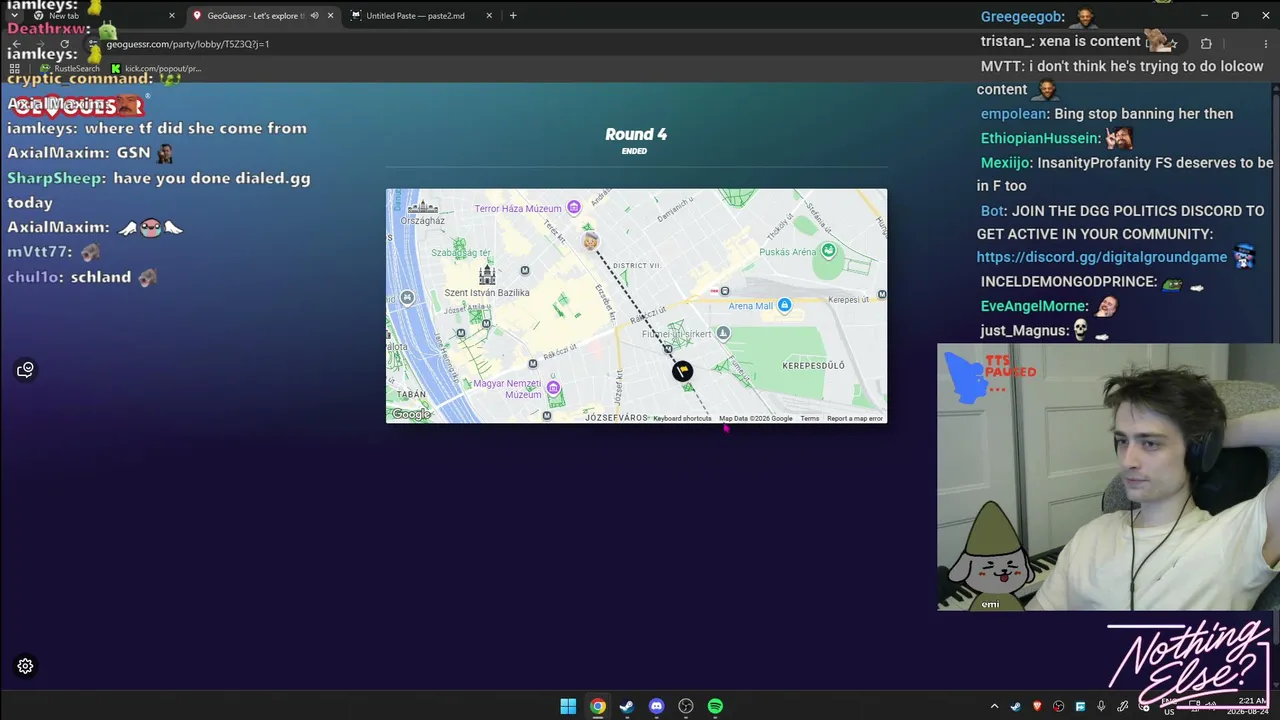
Task: Click the DISTRICT VII. map label
Action: tap(636, 265)
